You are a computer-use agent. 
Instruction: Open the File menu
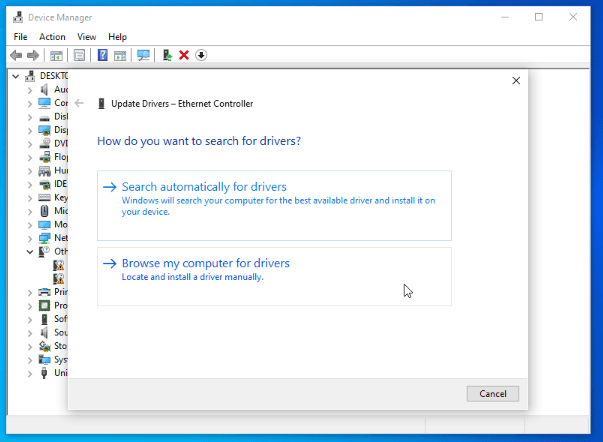20,37
